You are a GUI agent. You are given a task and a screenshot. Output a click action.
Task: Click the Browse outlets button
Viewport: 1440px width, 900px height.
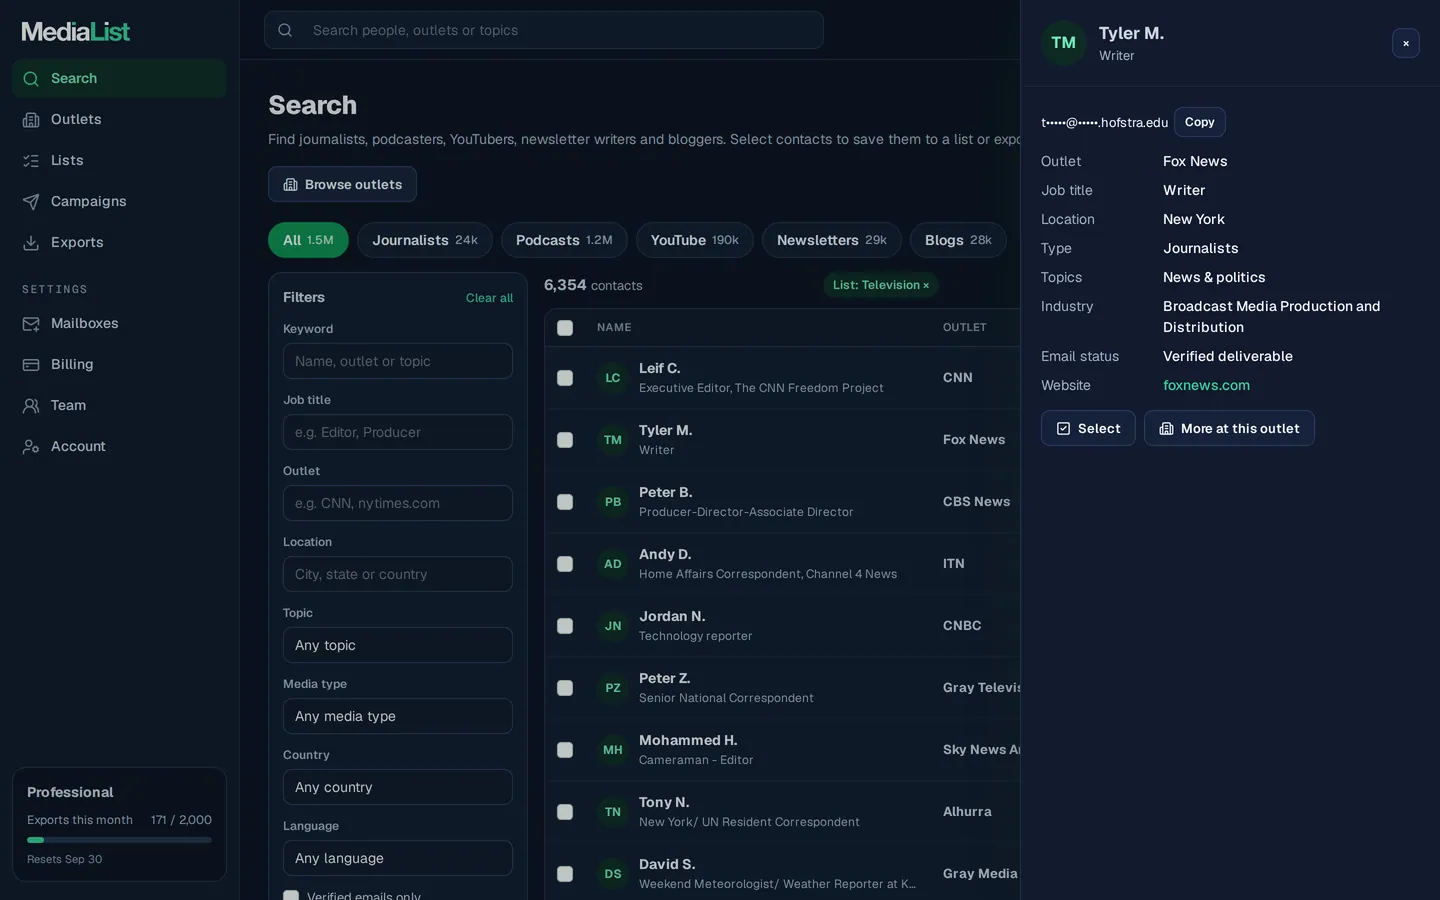tap(342, 184)
